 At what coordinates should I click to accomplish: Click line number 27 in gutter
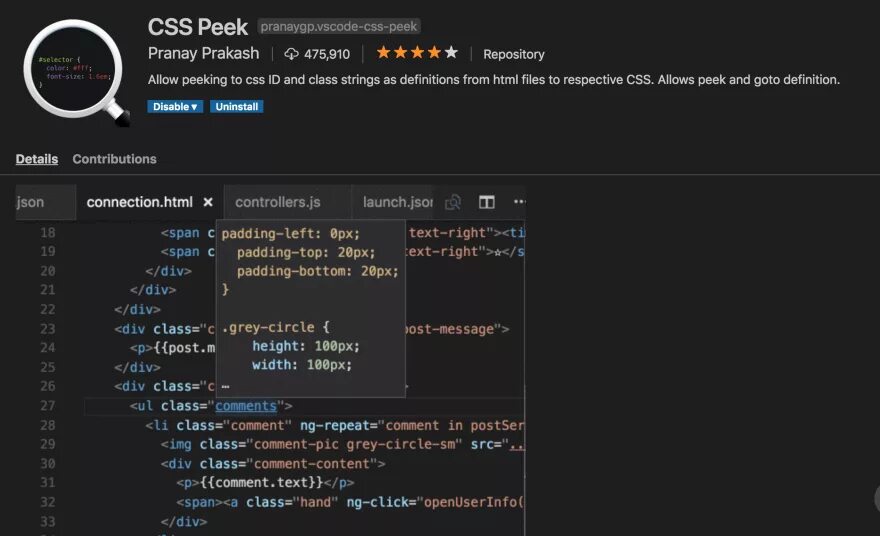point(48,406)
